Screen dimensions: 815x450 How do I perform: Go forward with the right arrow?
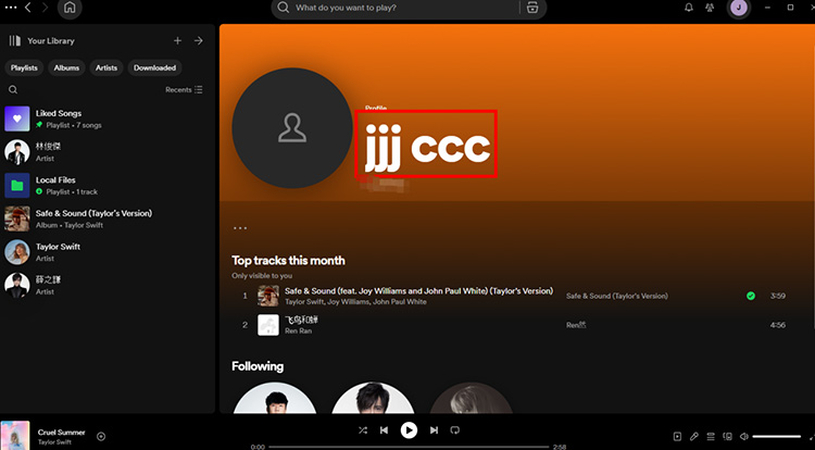coord(45,8)
